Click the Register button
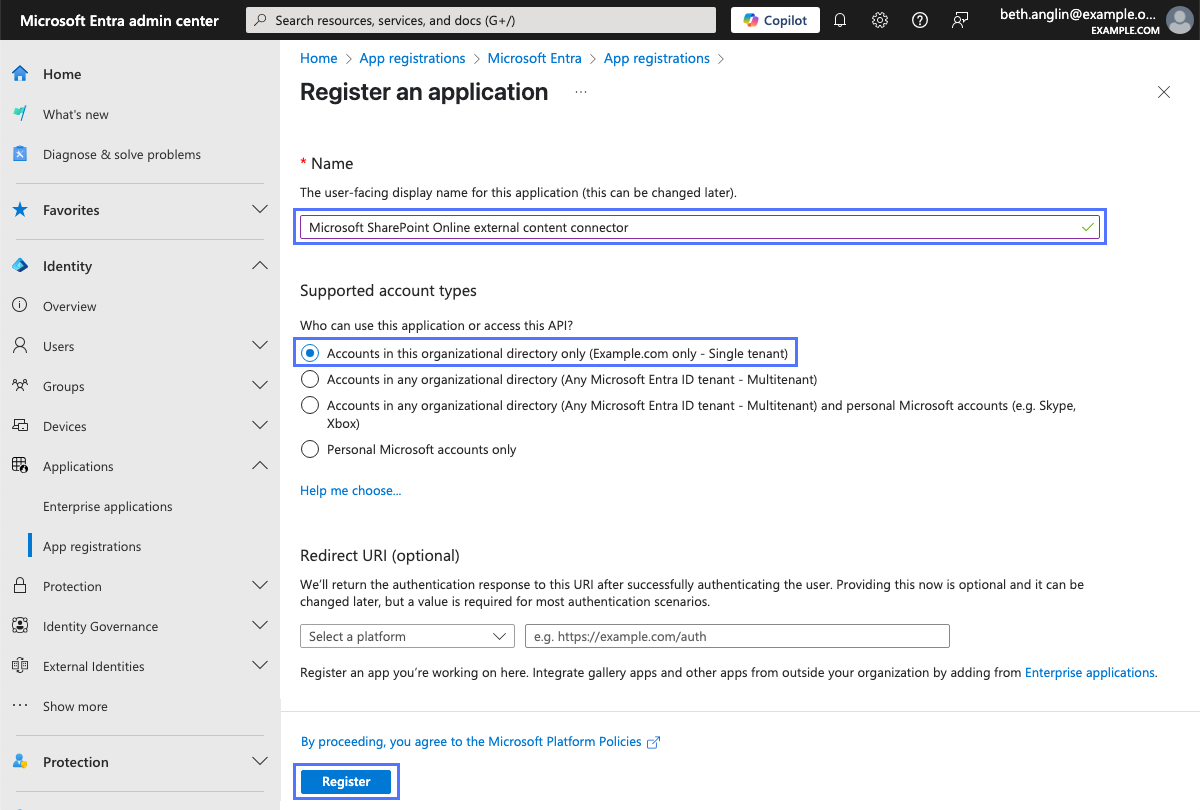The width and height of the screenshot is (1200, 810). click(346, 782)
